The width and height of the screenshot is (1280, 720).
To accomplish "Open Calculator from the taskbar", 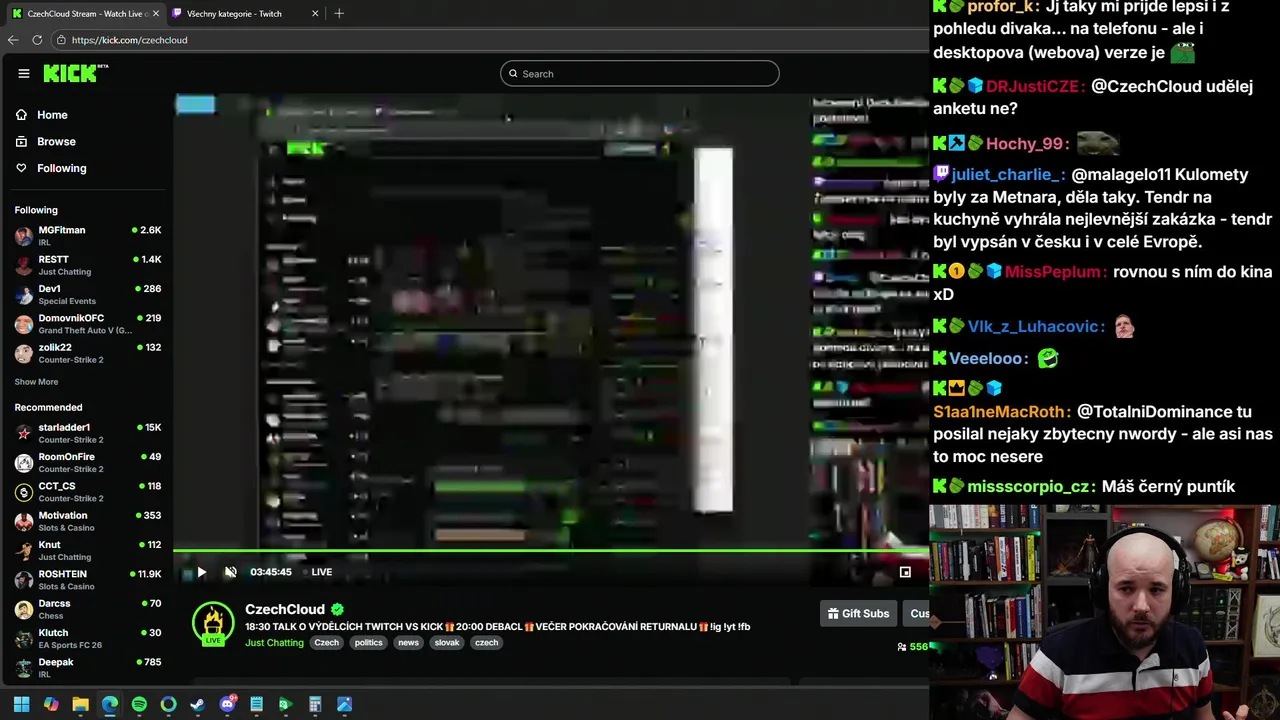I will click(x=315, y=705).
